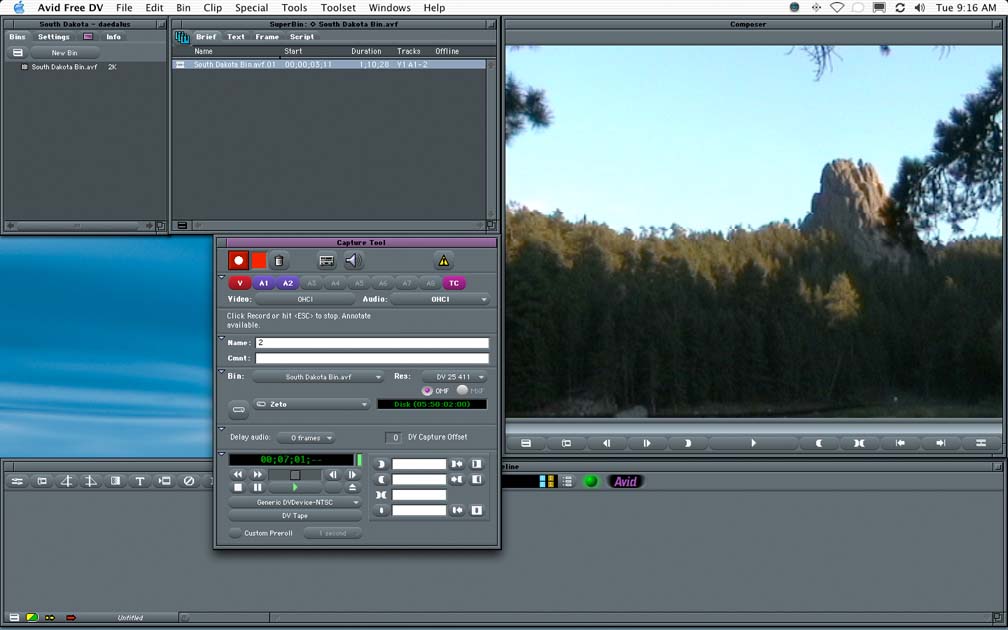Collapse the track selection section triangle
1008x630 pixels.
point(222,277)
